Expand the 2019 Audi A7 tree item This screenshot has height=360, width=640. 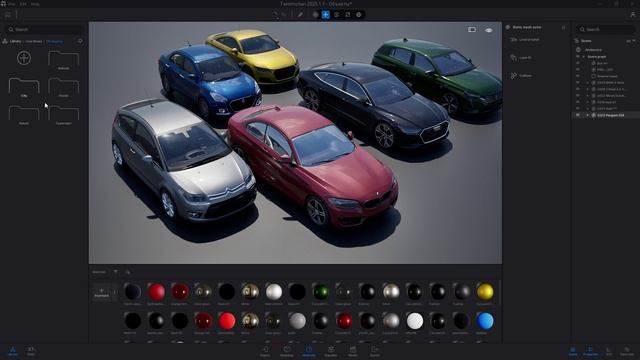pos(588,102)
